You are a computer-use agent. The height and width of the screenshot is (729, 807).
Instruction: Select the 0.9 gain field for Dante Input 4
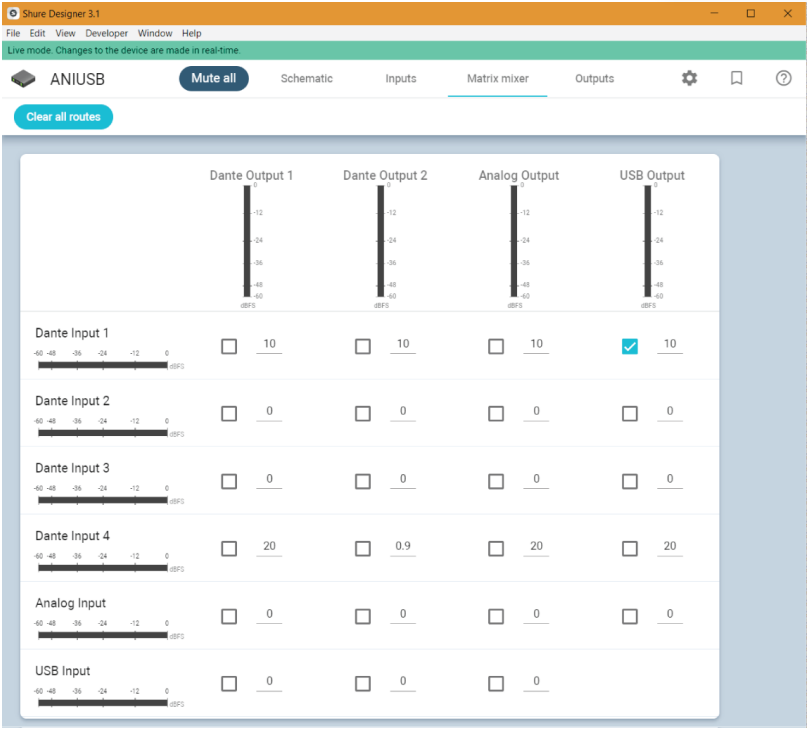click(401, 548)
